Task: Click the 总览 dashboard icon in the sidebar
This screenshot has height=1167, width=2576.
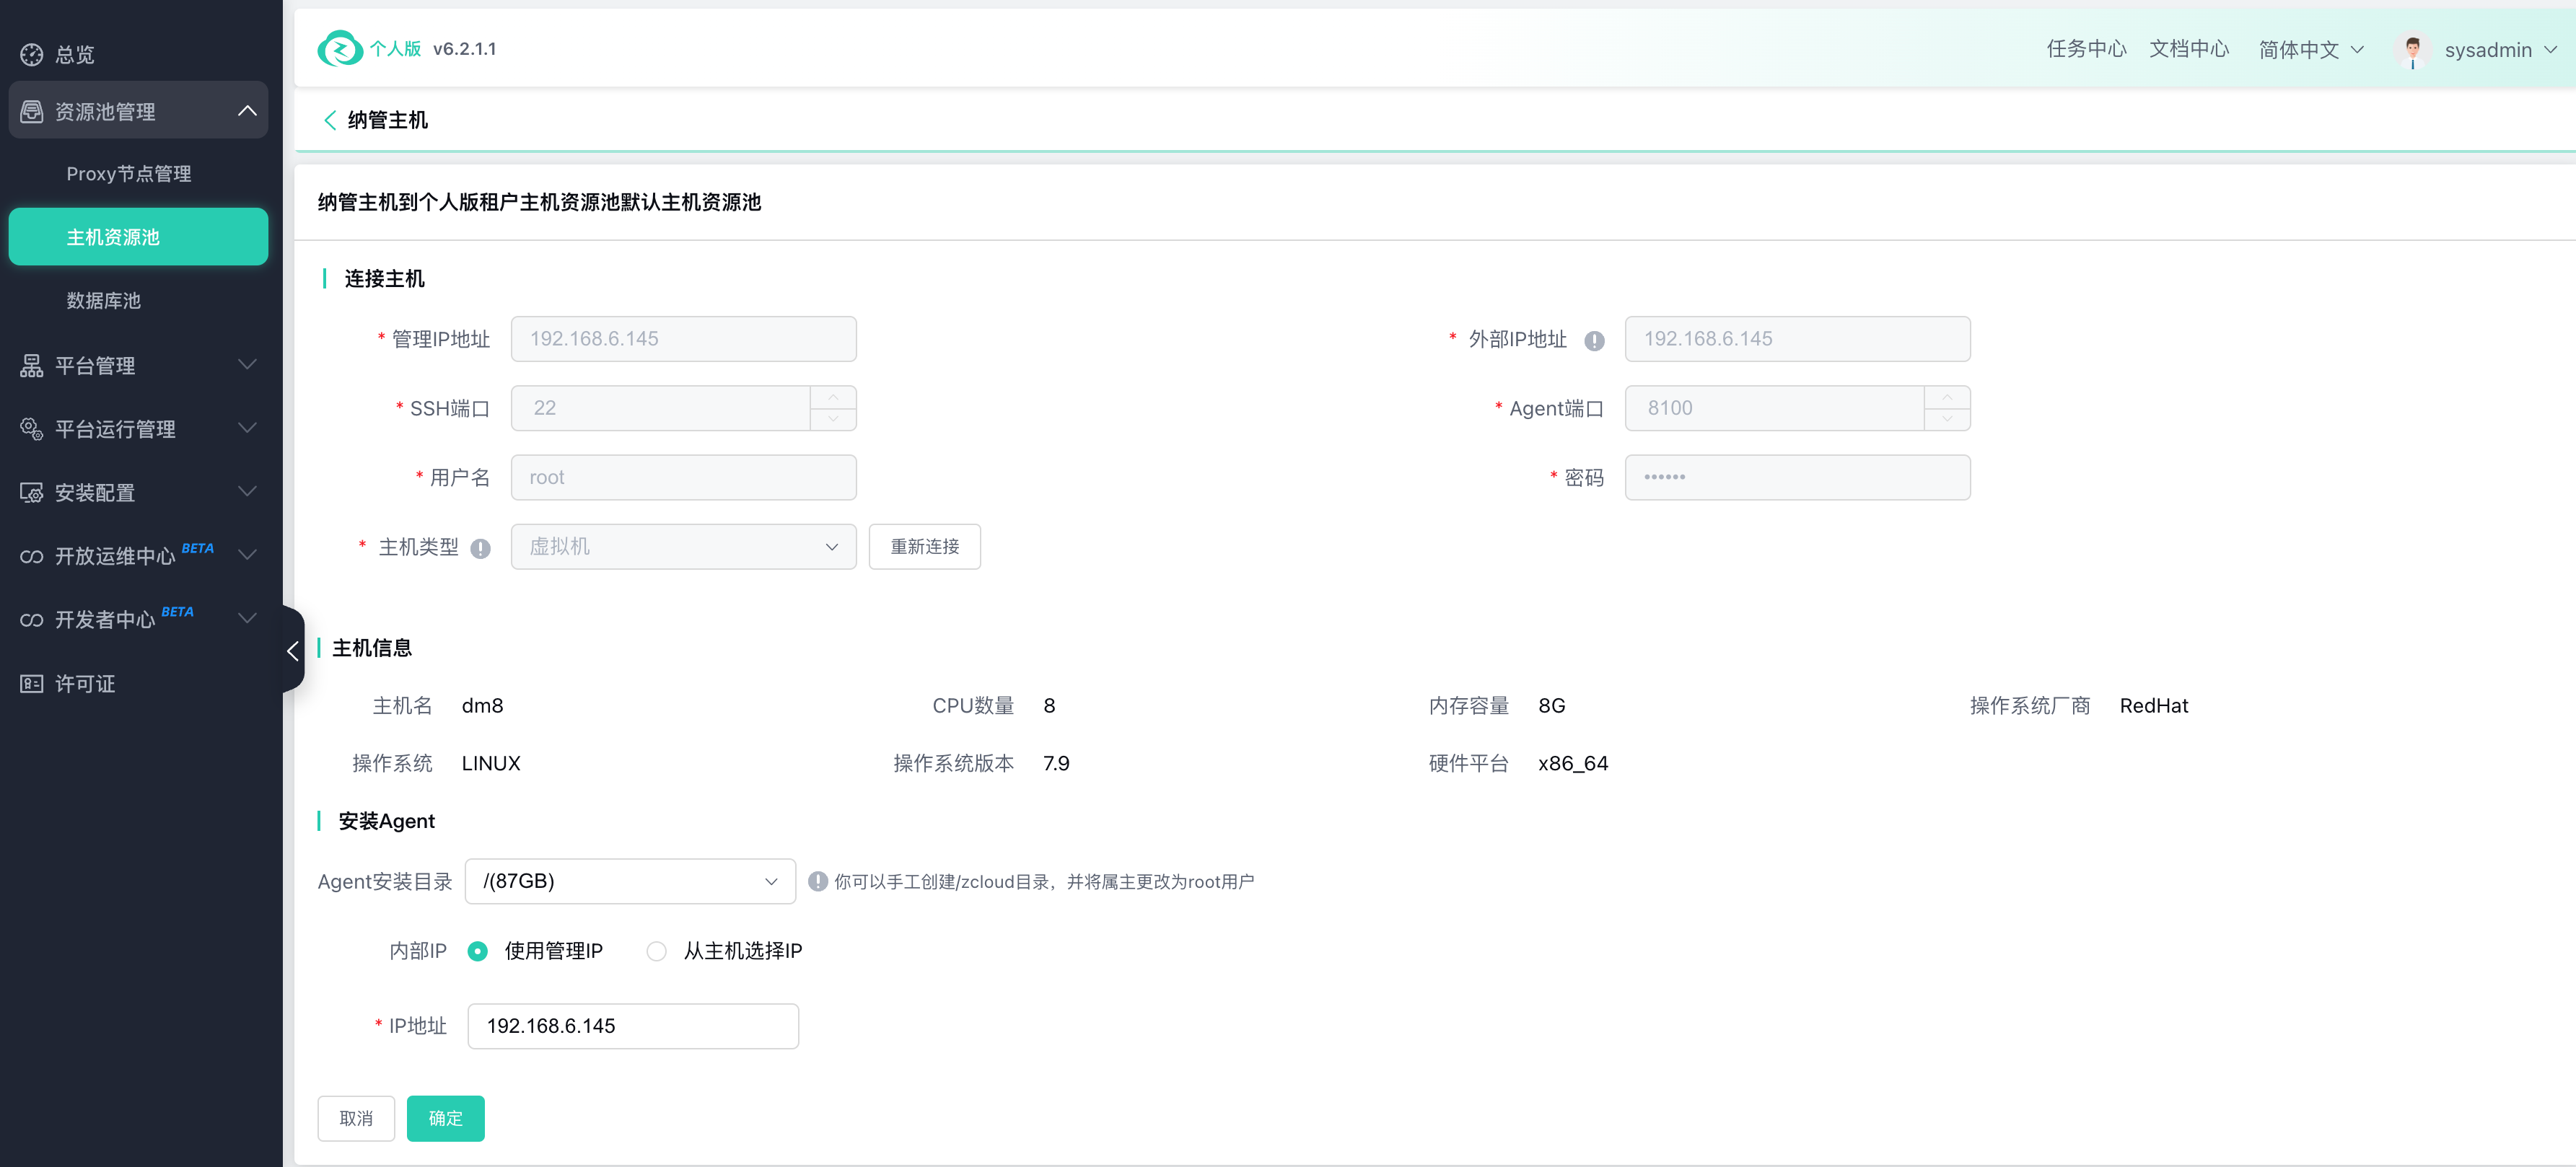Action: point(32,54)
